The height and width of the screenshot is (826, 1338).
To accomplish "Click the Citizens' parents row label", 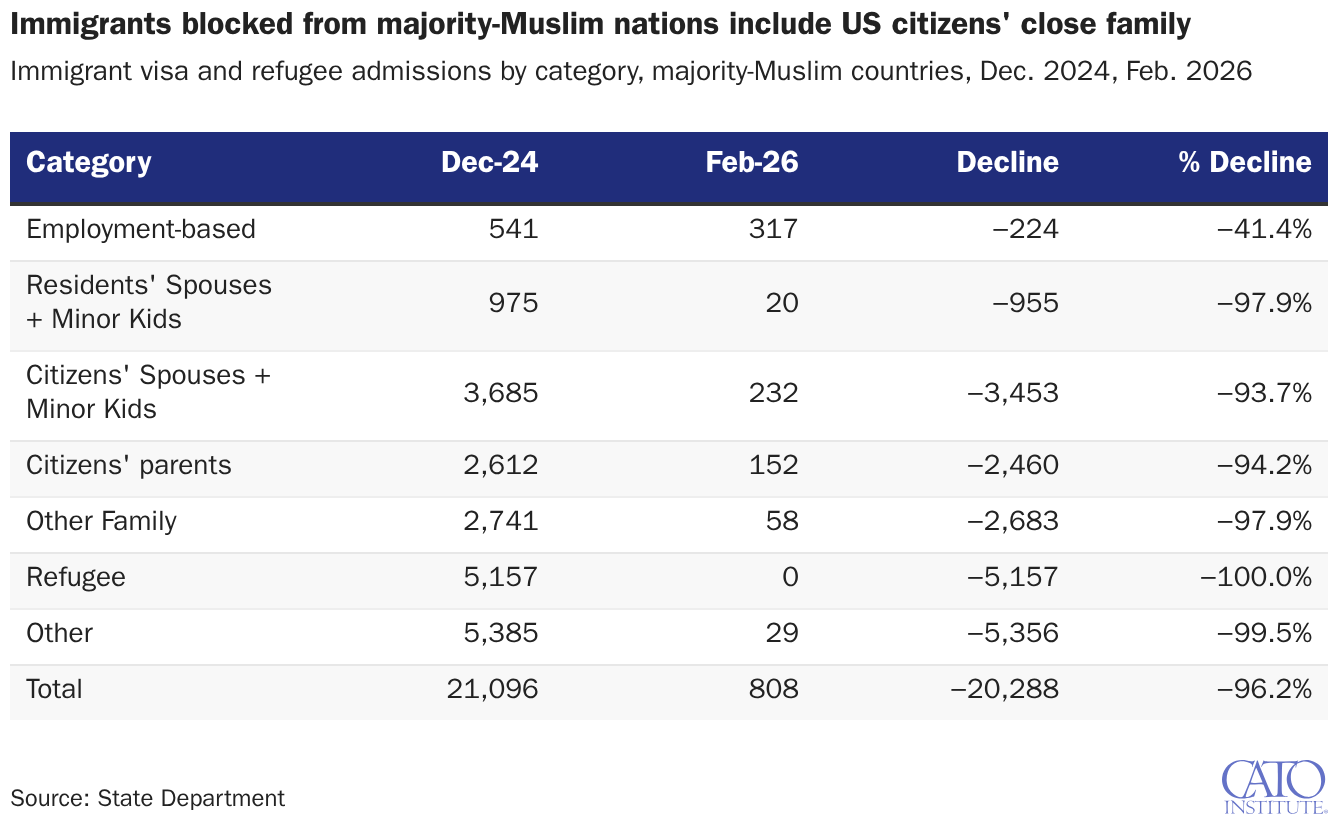I will [x=129, y=465].
